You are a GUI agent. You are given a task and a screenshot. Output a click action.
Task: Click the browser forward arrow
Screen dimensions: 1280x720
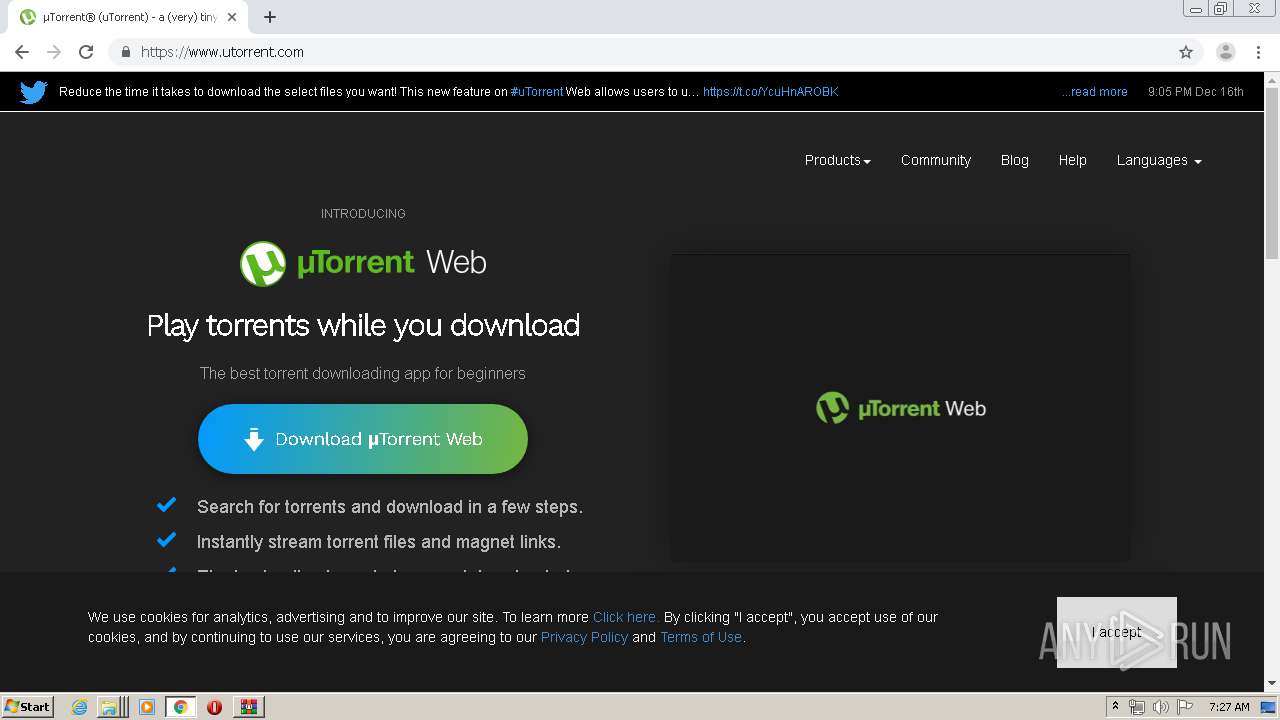point(54,52)
